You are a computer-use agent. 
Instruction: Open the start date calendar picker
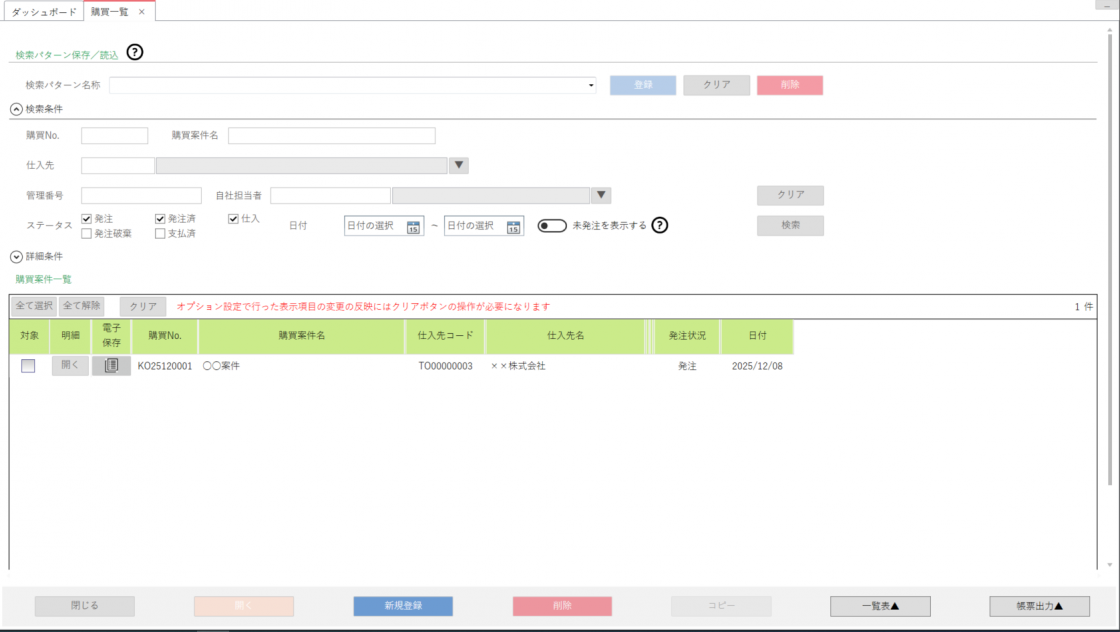click(413, 227)
